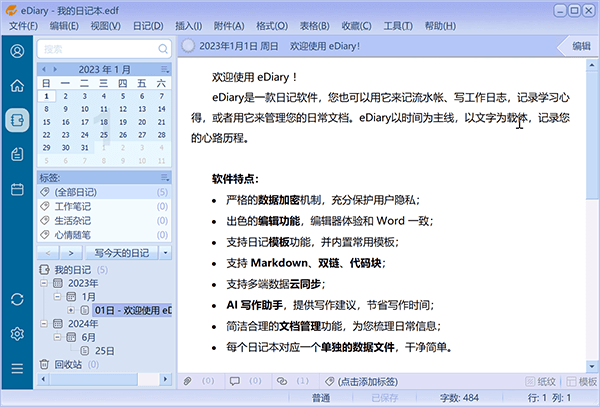
Task: Click the links chain icon
Action: [282, 381]
